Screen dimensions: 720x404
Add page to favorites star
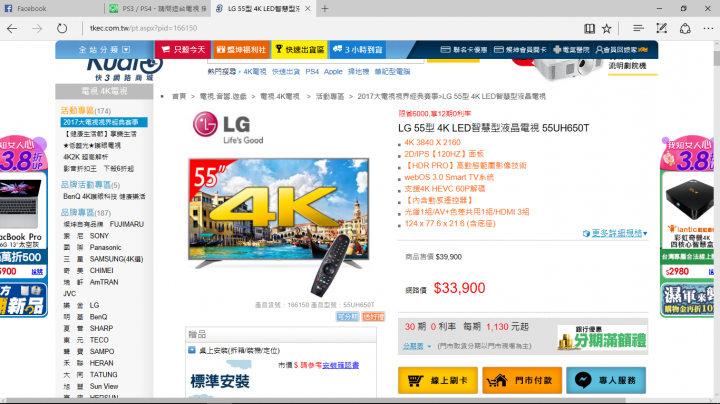tap(607, 28)
